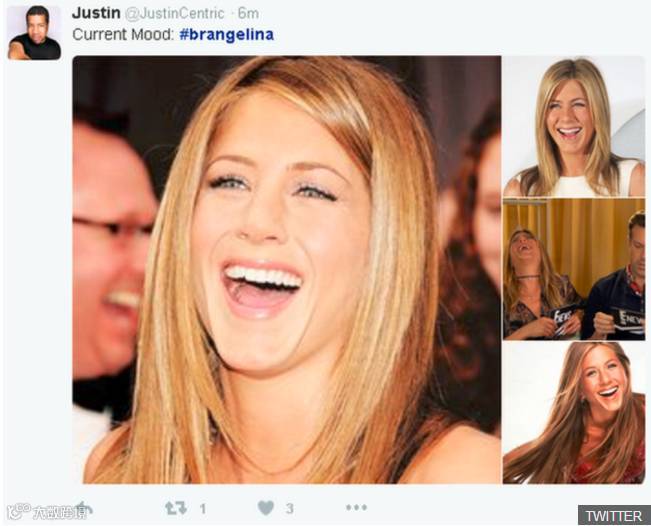Image resolution: width=651 pixels, height=526 pixels.
Task: Click the retweet count number 1
Action: 203,509
